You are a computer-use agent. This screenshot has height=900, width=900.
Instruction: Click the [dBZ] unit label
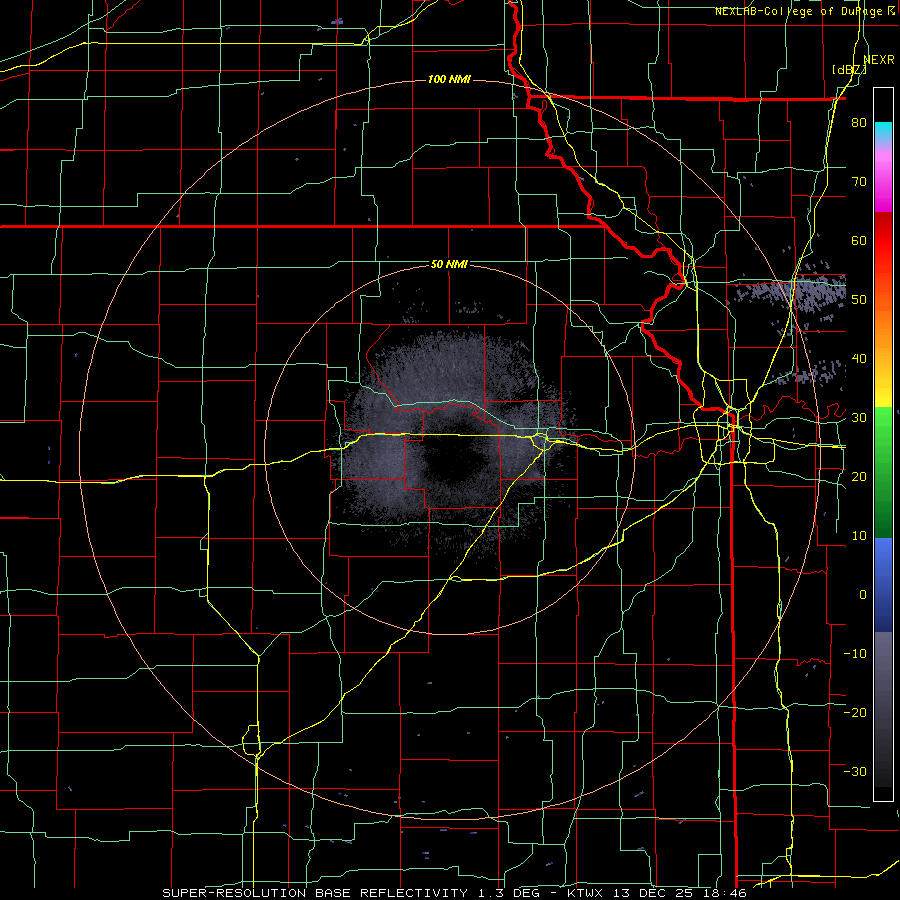click(x=849, y=70)
